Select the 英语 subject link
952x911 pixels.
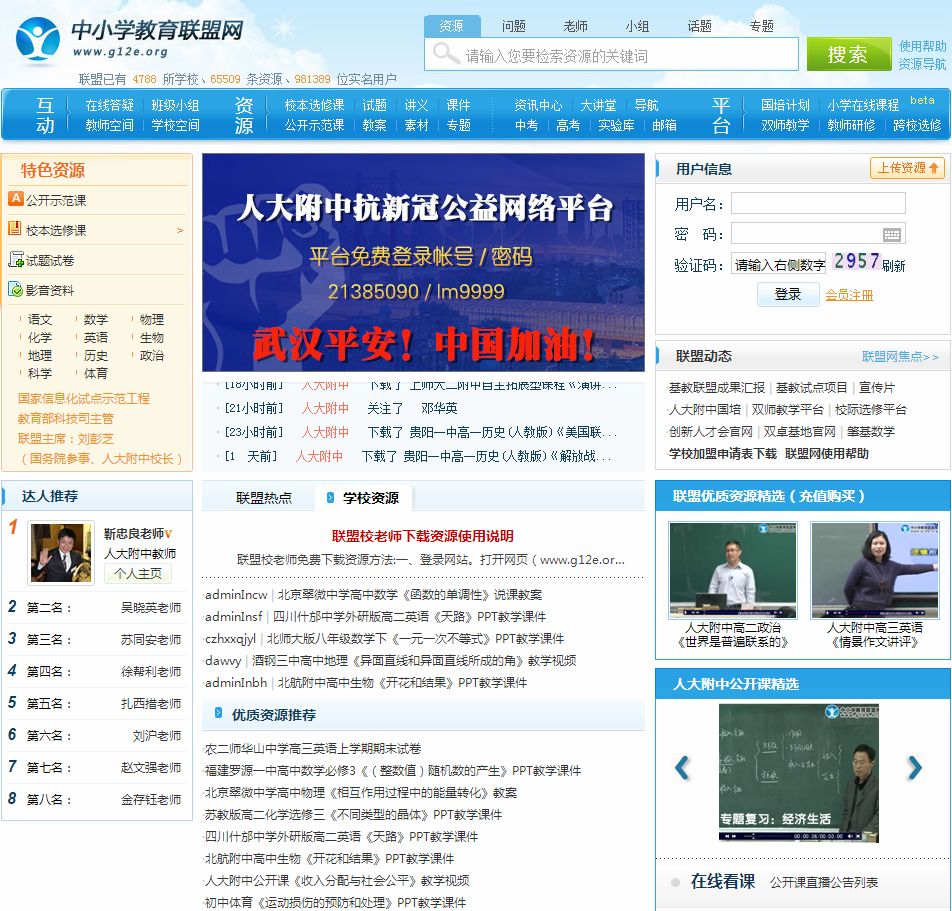coord(96,338)
